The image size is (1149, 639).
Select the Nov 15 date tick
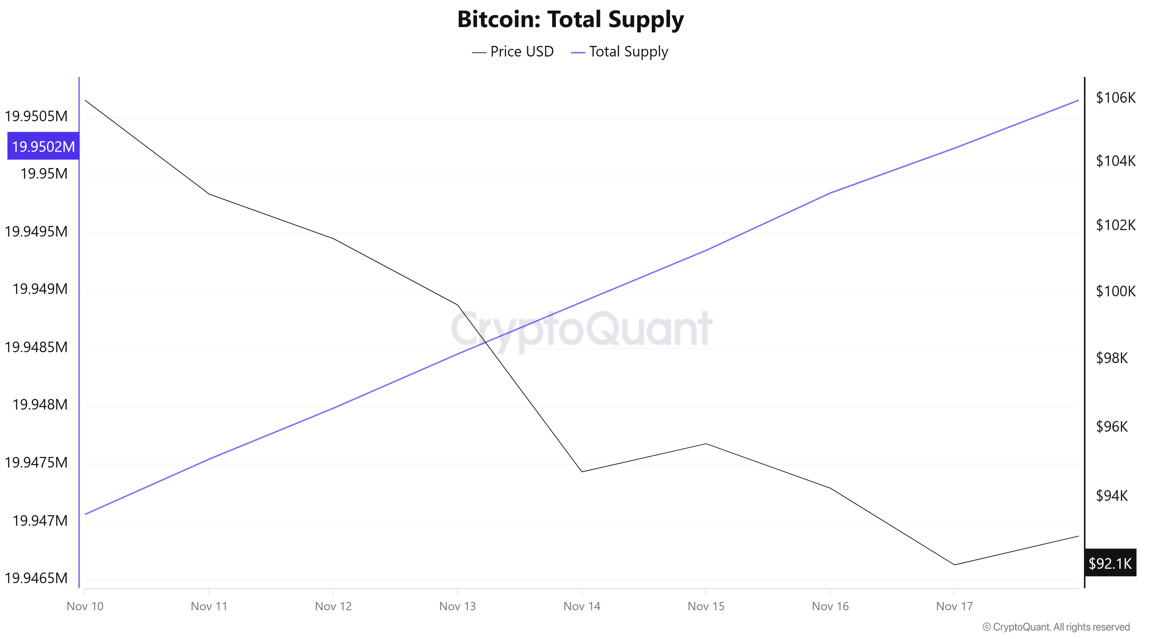(705, 606)
